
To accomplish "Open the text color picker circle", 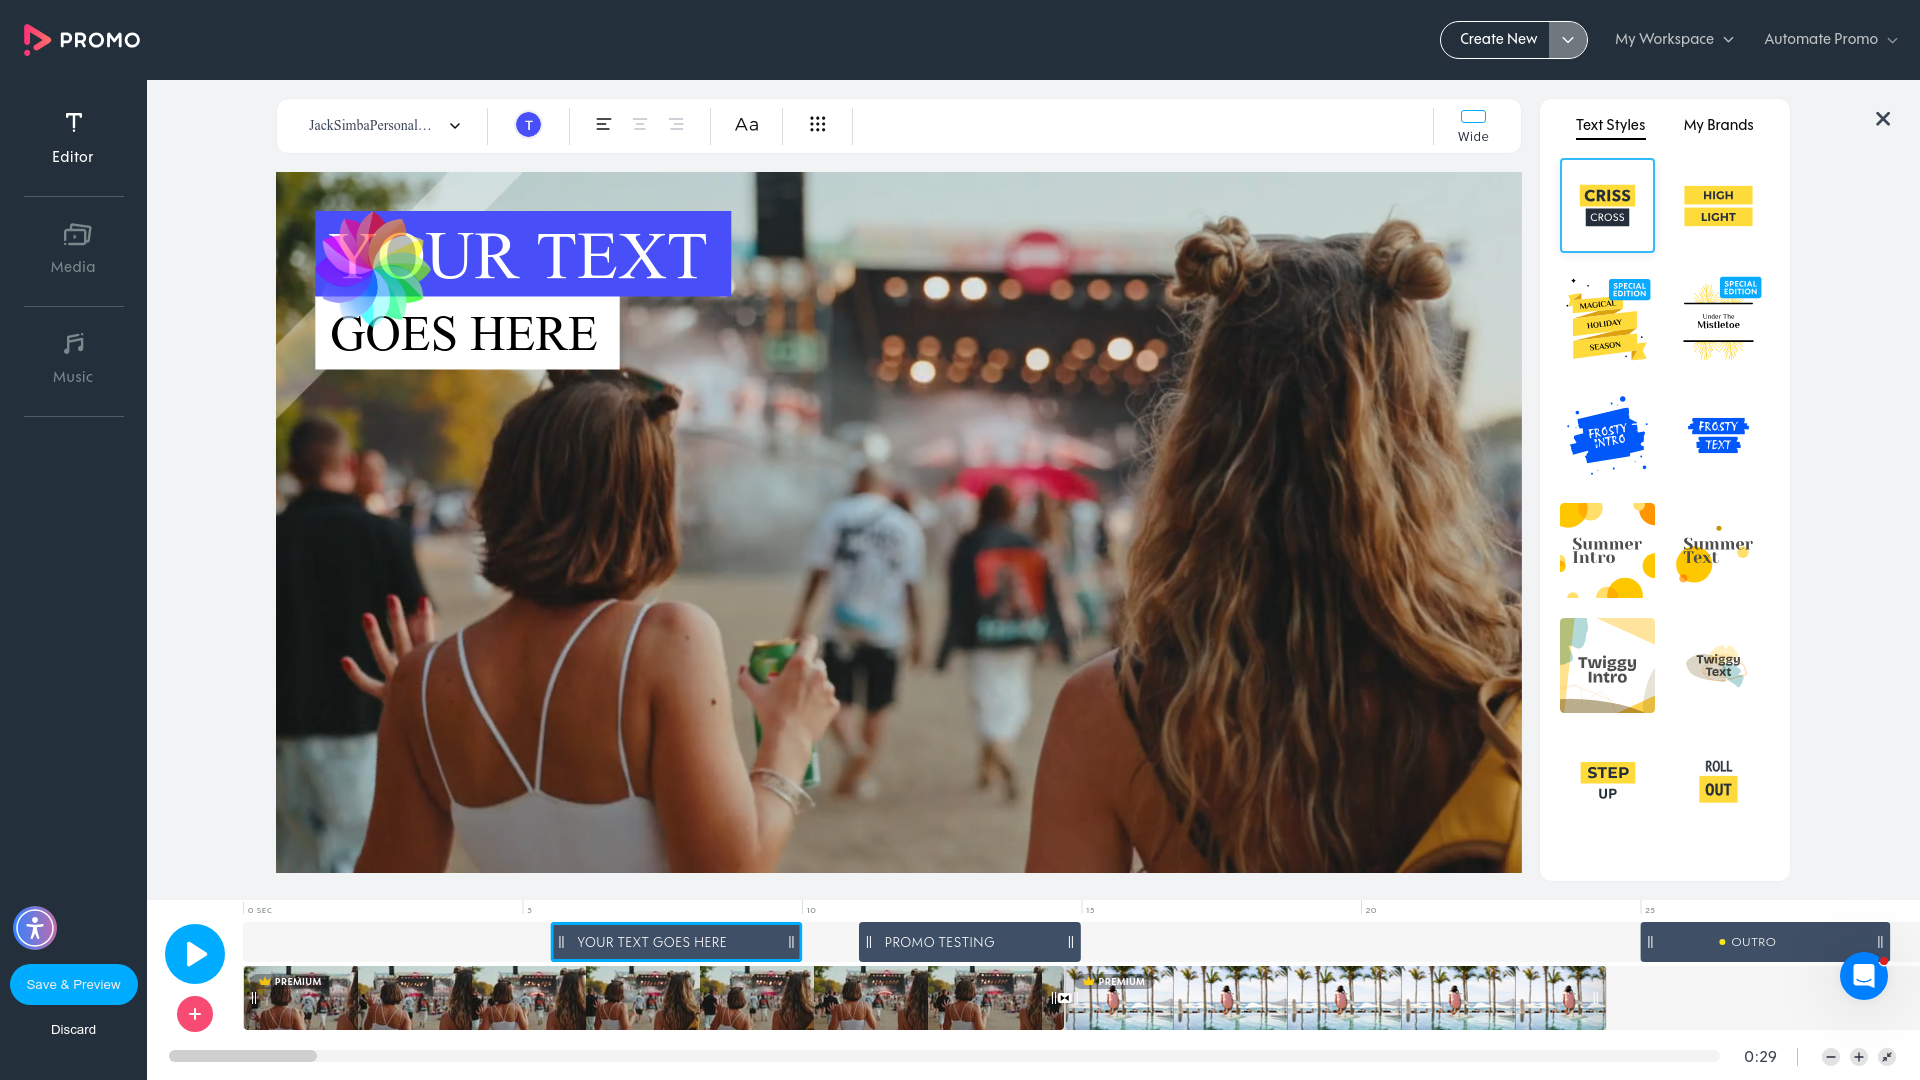I will pyautogui.click(x=528, y=125).
